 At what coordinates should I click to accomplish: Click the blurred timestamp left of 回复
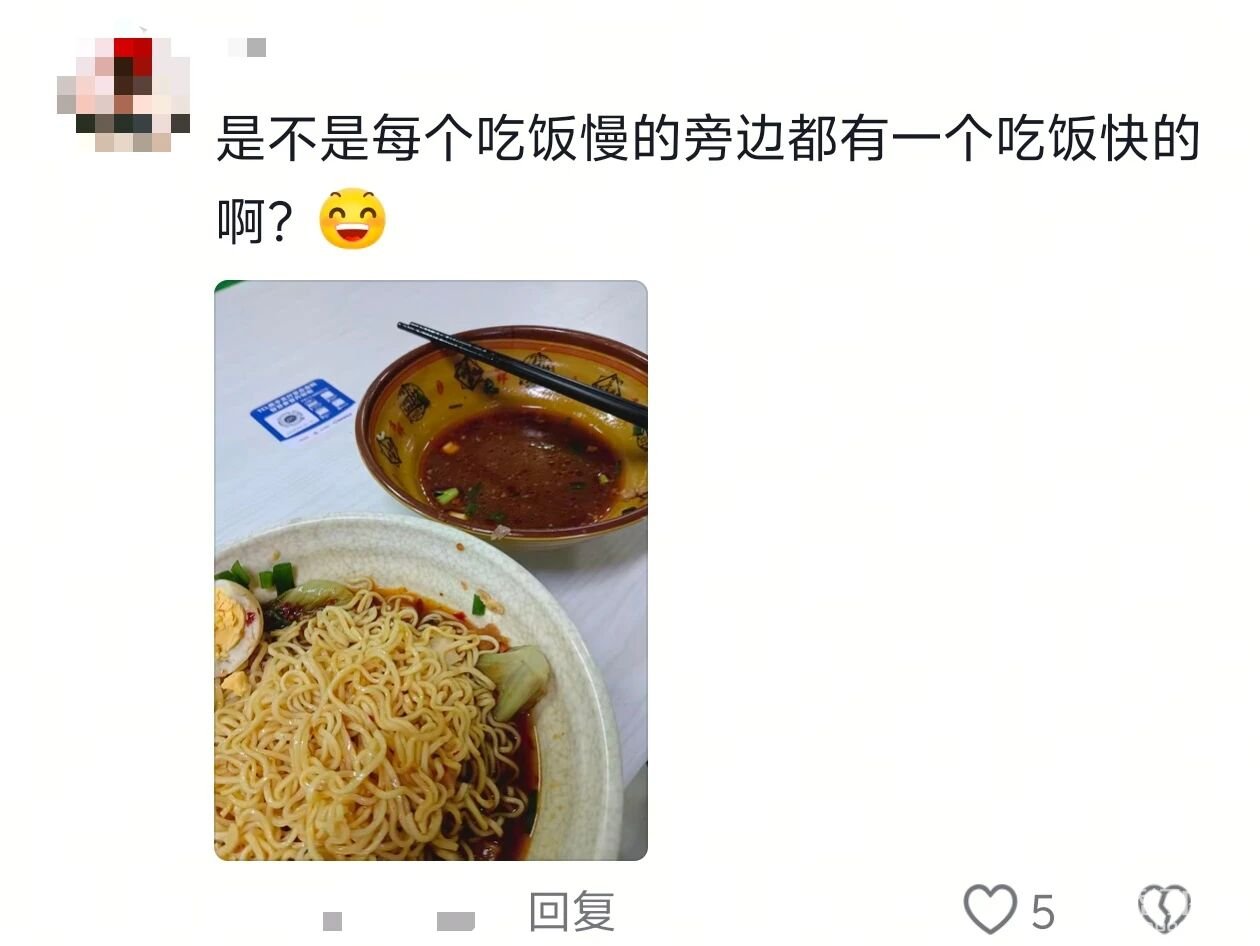click(x=333, y=920)
